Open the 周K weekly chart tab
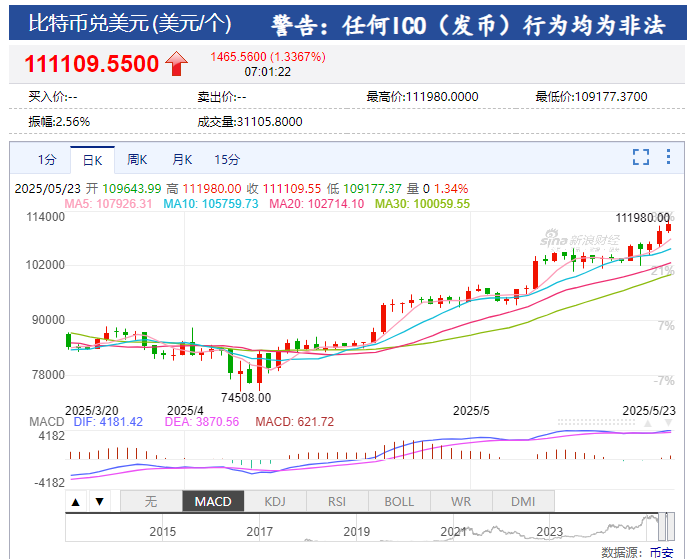 pyautogui.click(x=137, y=159)
